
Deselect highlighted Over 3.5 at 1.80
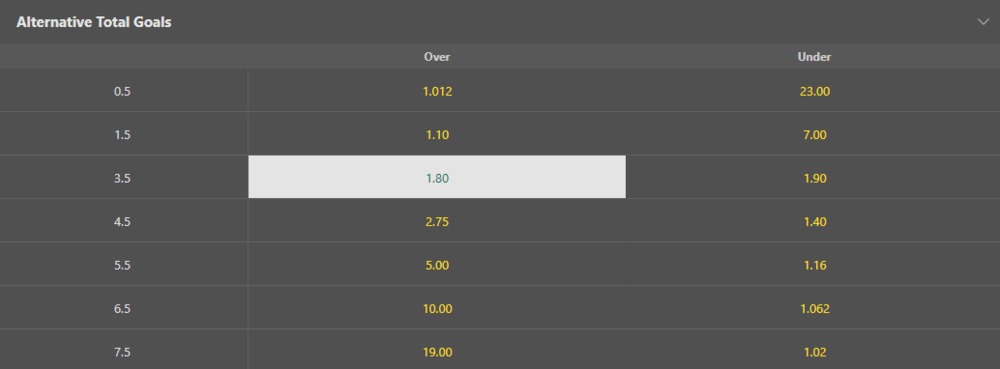tap(437, 178)
